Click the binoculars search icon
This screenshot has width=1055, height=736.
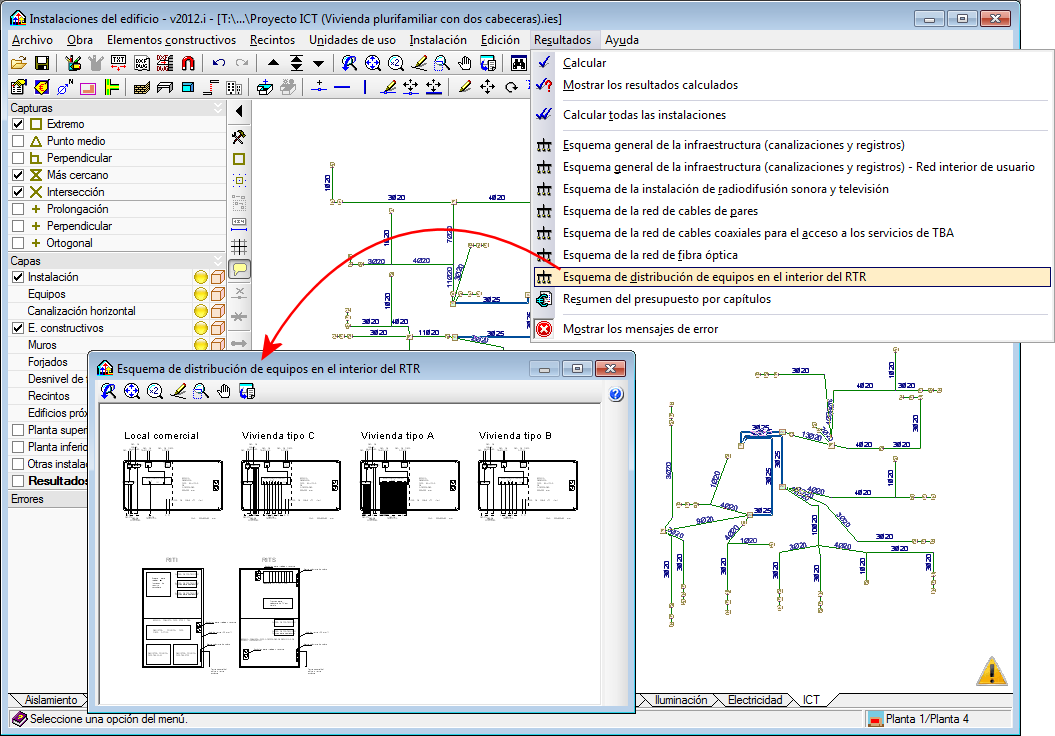pos(519,63)
